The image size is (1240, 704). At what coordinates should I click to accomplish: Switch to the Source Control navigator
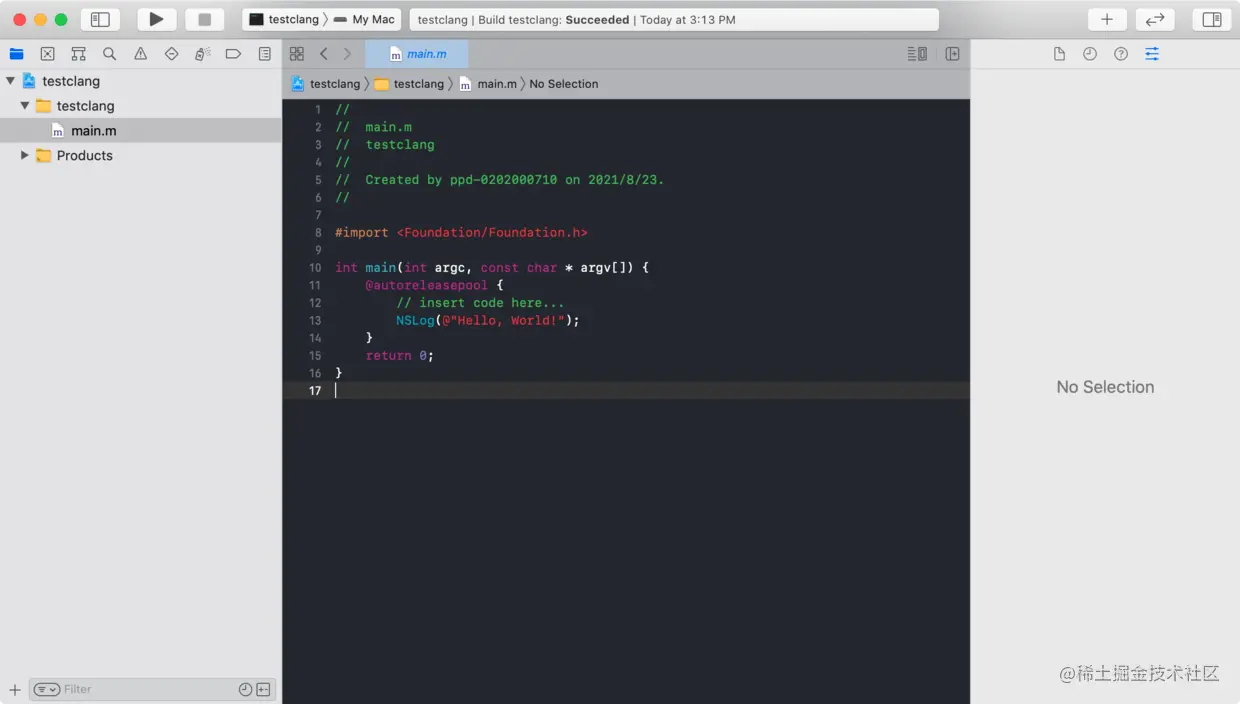tap(47, 54)
